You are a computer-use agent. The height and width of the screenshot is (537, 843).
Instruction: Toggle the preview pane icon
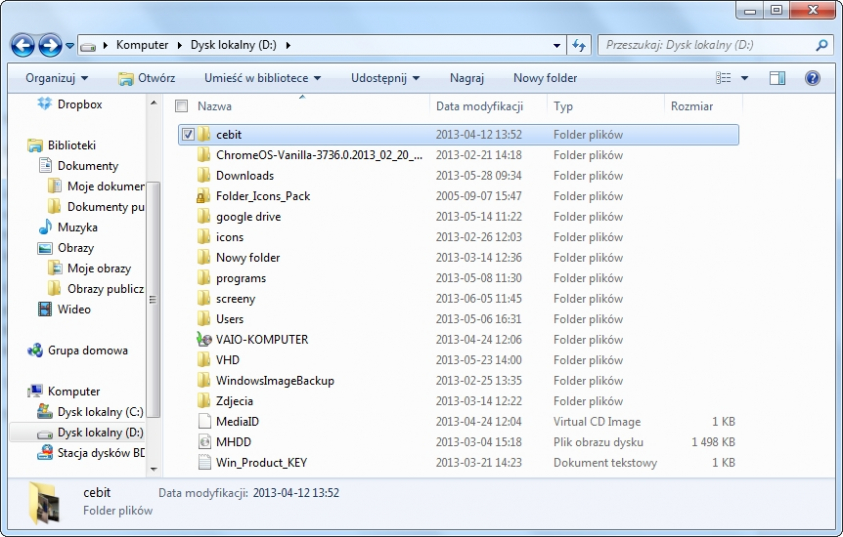pos(777,78)
